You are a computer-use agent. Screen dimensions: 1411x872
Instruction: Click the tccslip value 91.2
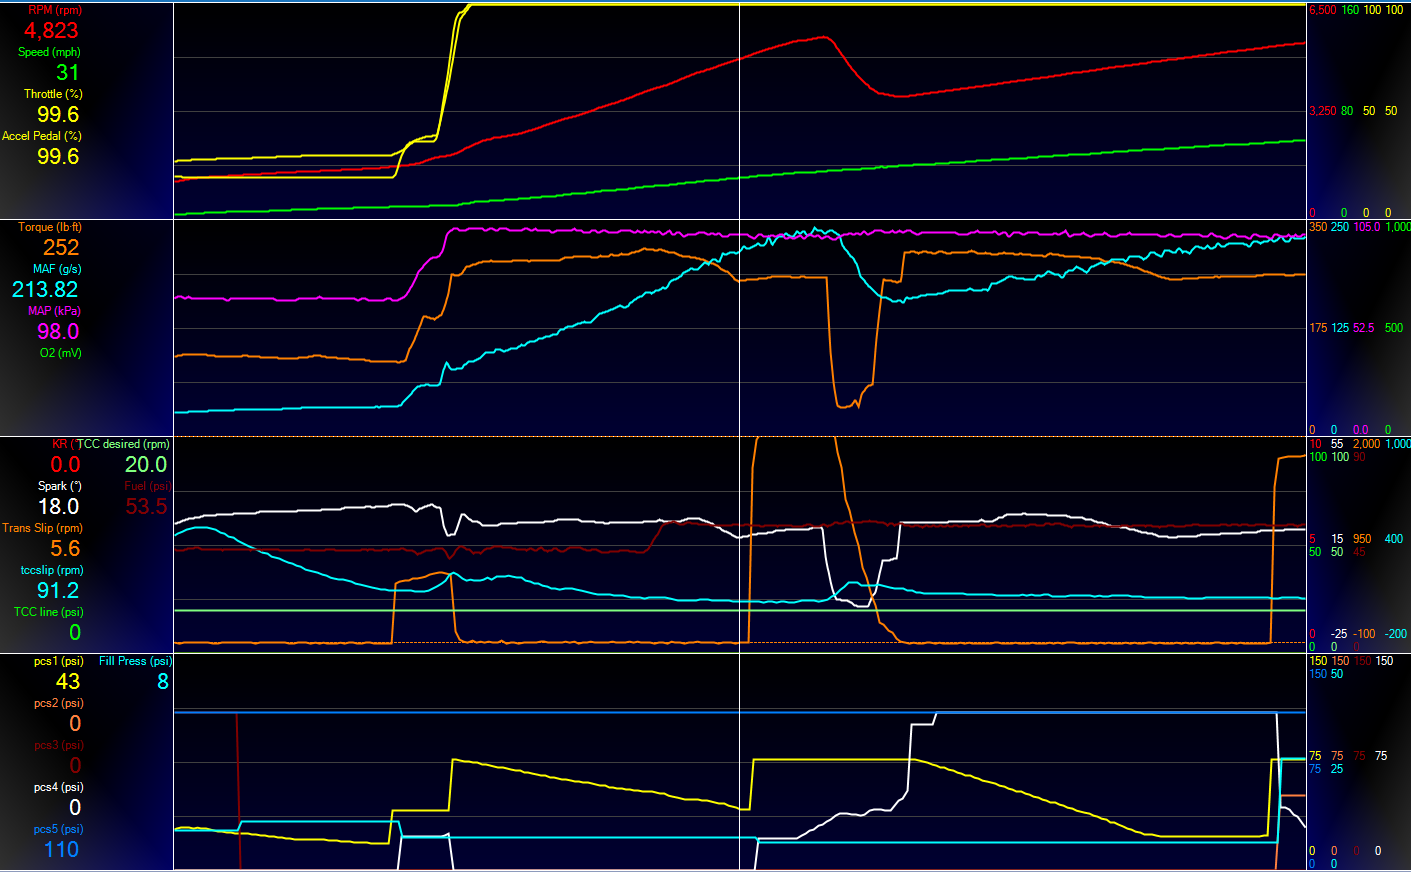point(58,590)
